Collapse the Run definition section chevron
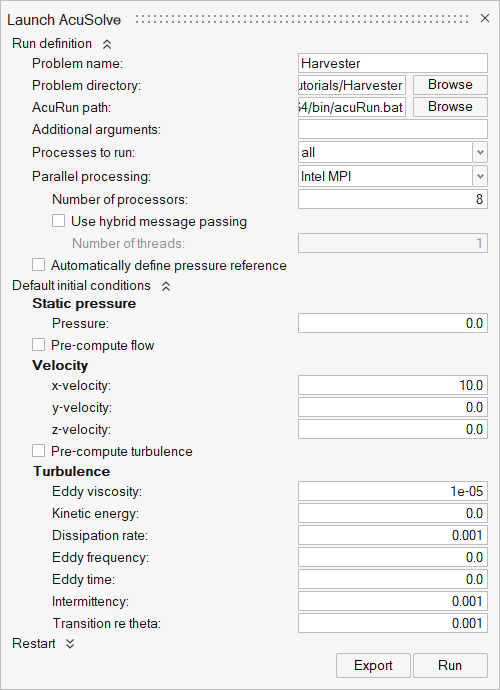 pos(107,44)
